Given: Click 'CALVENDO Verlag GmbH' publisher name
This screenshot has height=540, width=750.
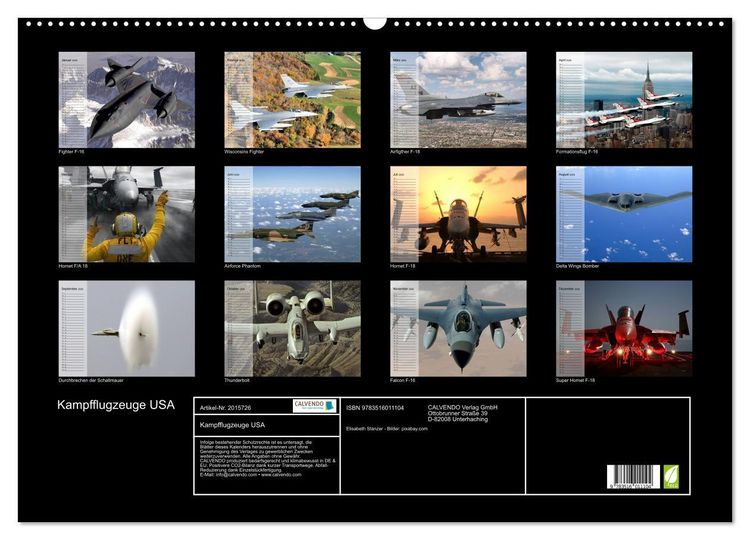Looking at the screenshot, I should pos(463,407).
